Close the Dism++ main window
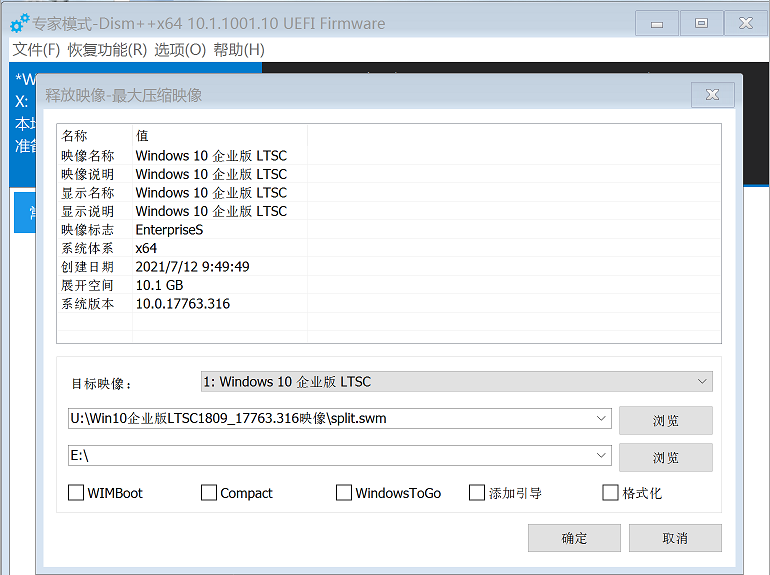Viewport: 770px width, 575px height. coord(746,23)
